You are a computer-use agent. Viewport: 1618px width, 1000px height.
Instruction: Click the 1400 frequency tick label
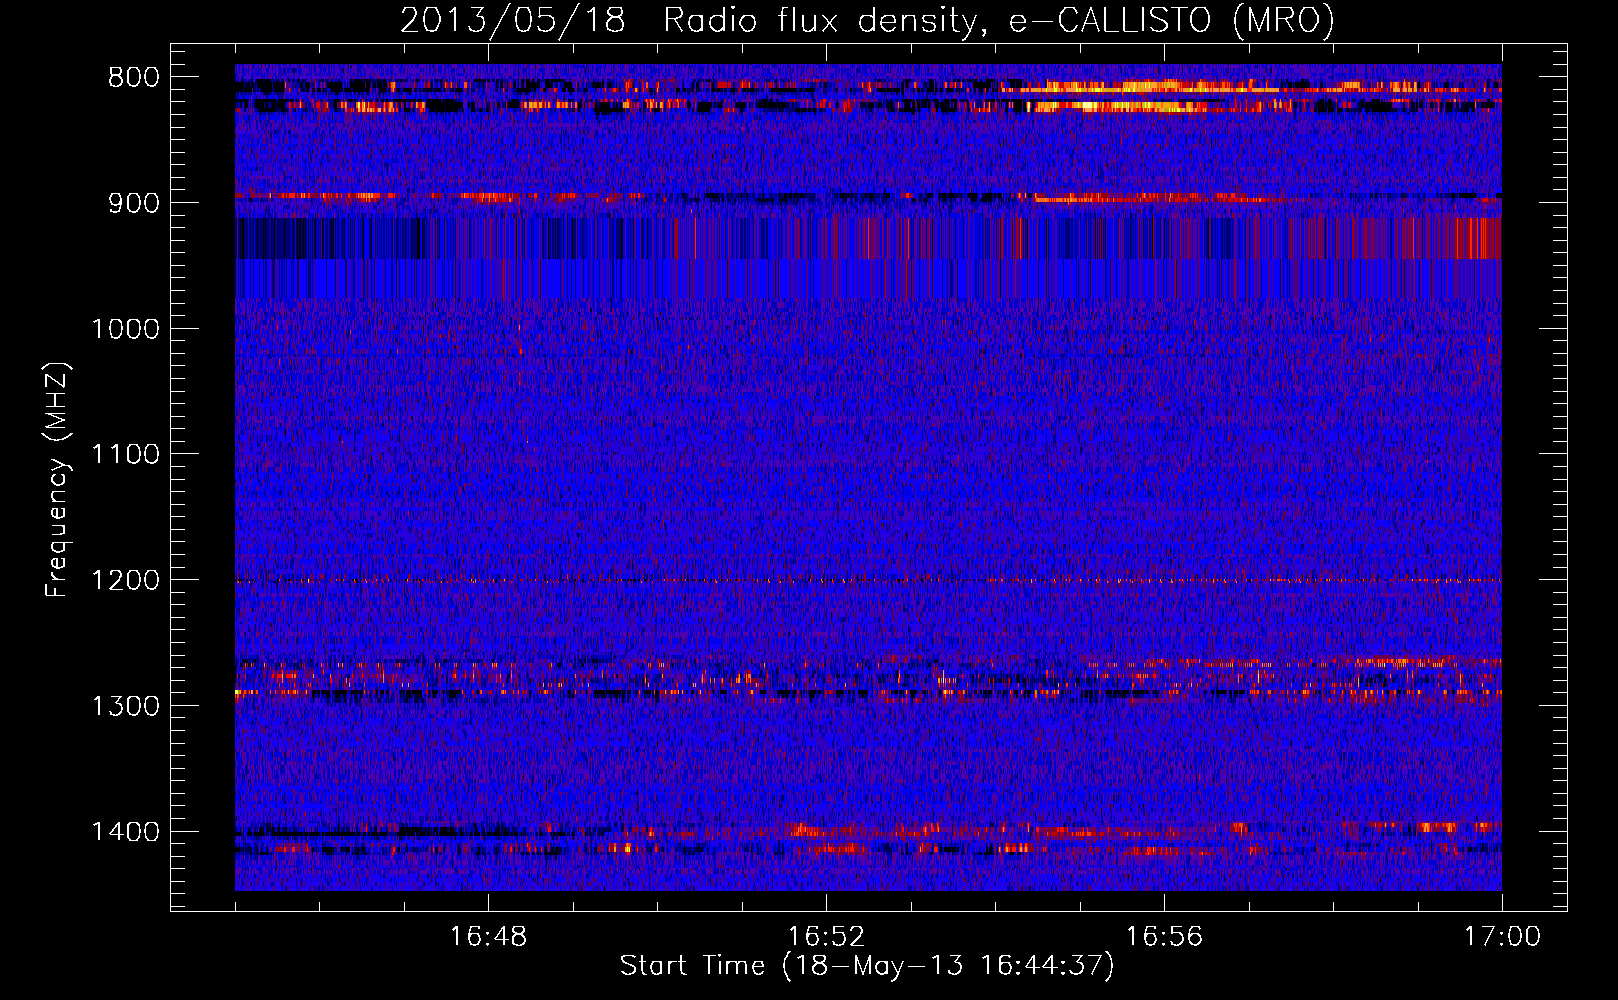pyautogui.click(x=125, y=833)
